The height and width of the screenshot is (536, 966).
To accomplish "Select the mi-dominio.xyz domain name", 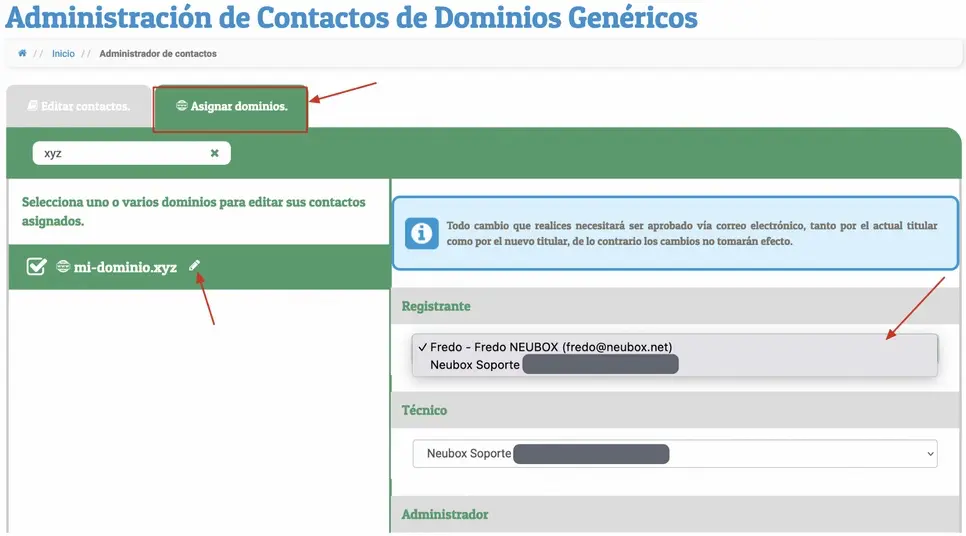I will click(125, 267).
